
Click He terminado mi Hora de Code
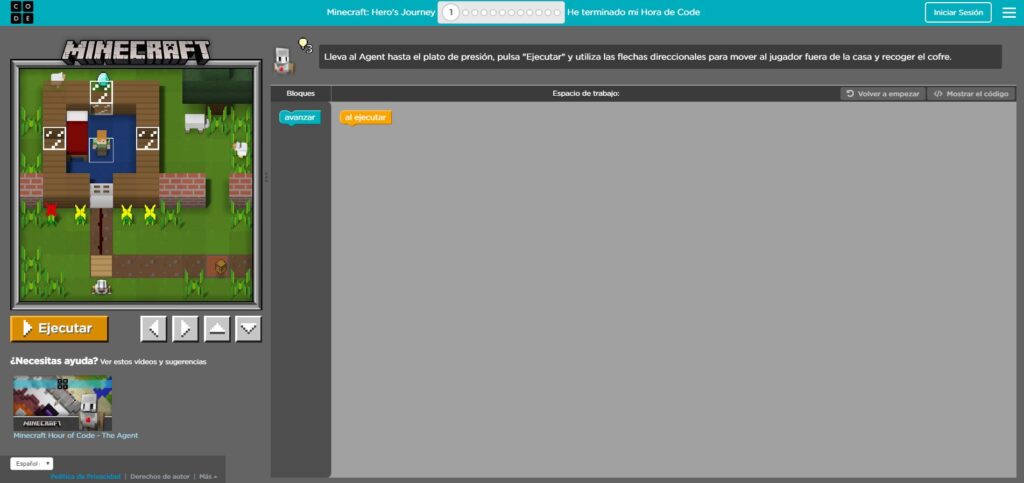pos(633,12)
